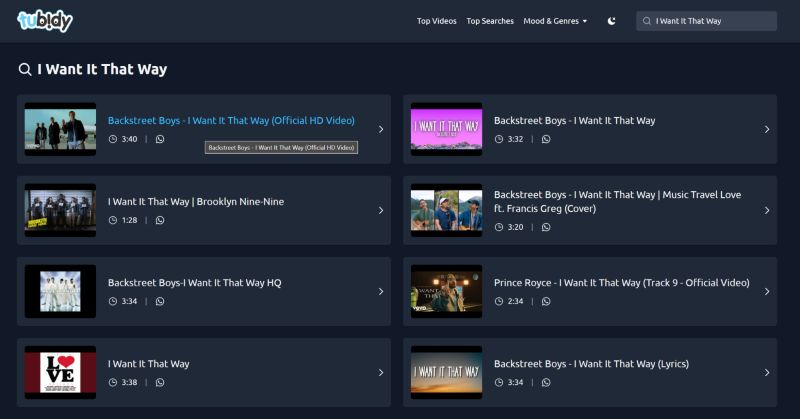The width and height of the screenshot is (800, 419).
Task: Share Music Travel Love cover via WhatsApp
Action: coord(546,227)
